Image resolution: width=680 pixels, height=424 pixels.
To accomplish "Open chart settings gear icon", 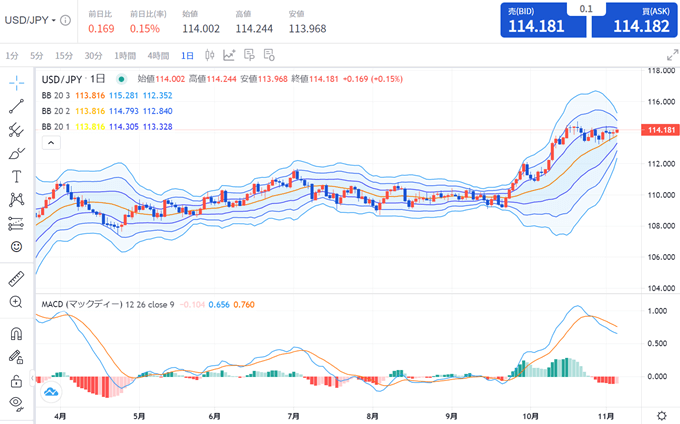I will [x=661, y=416].
